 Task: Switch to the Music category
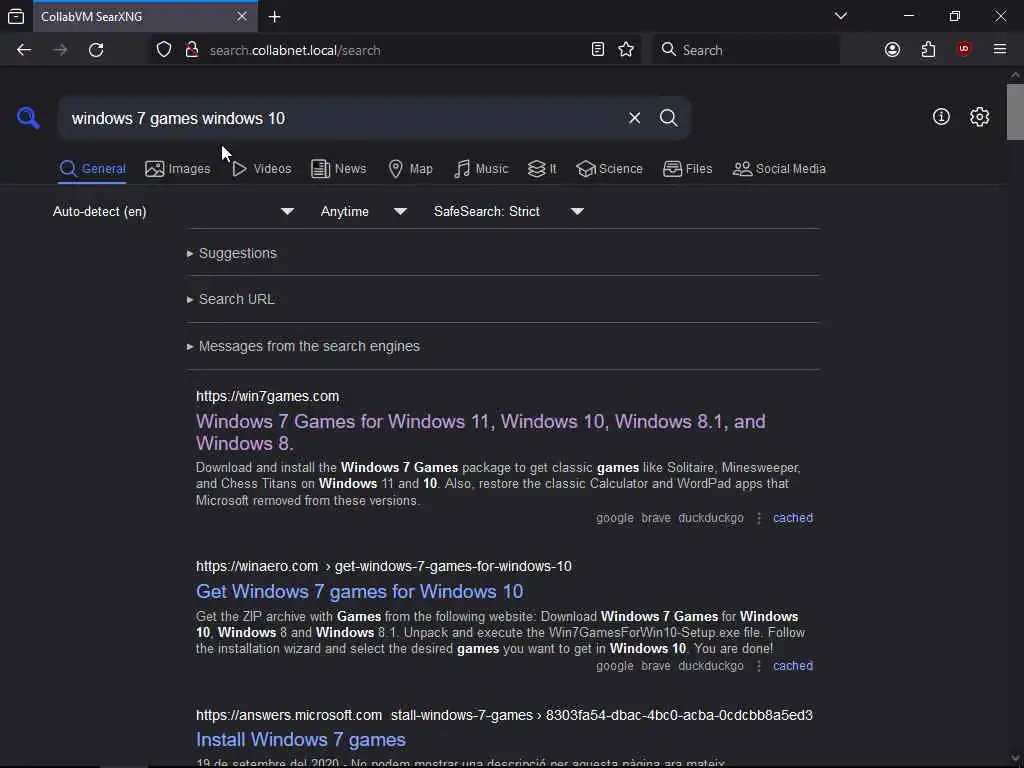tap(481, 168)
